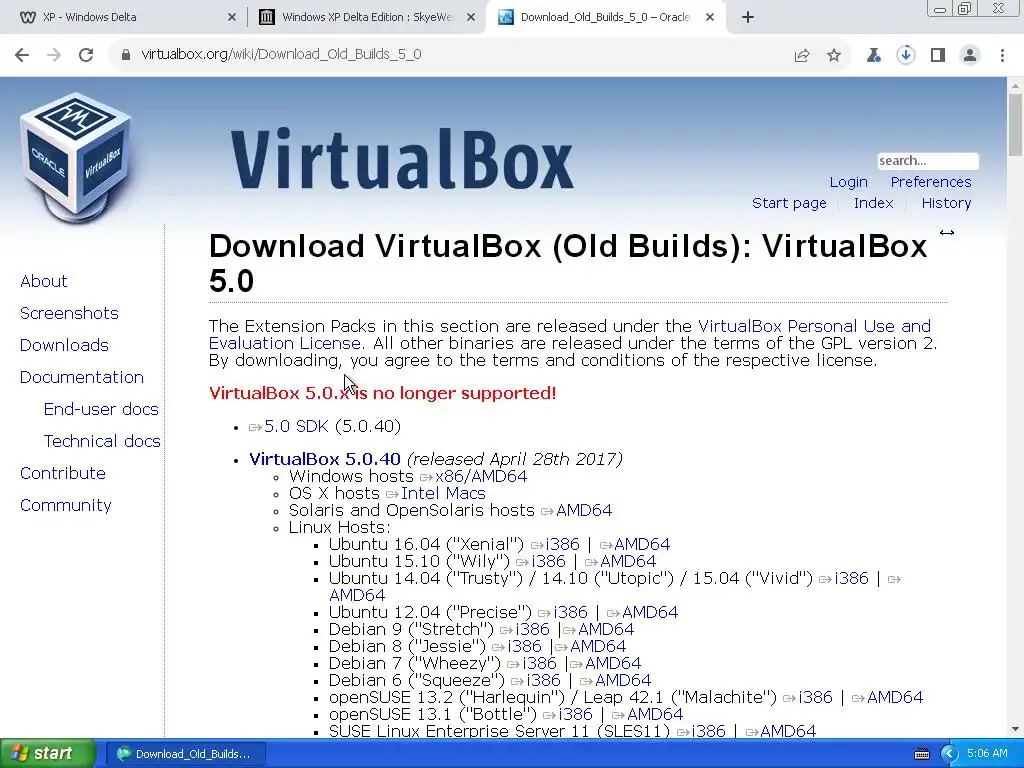1024x768 pixels.
Task: Open the Login link
Action: click(848, 182)
